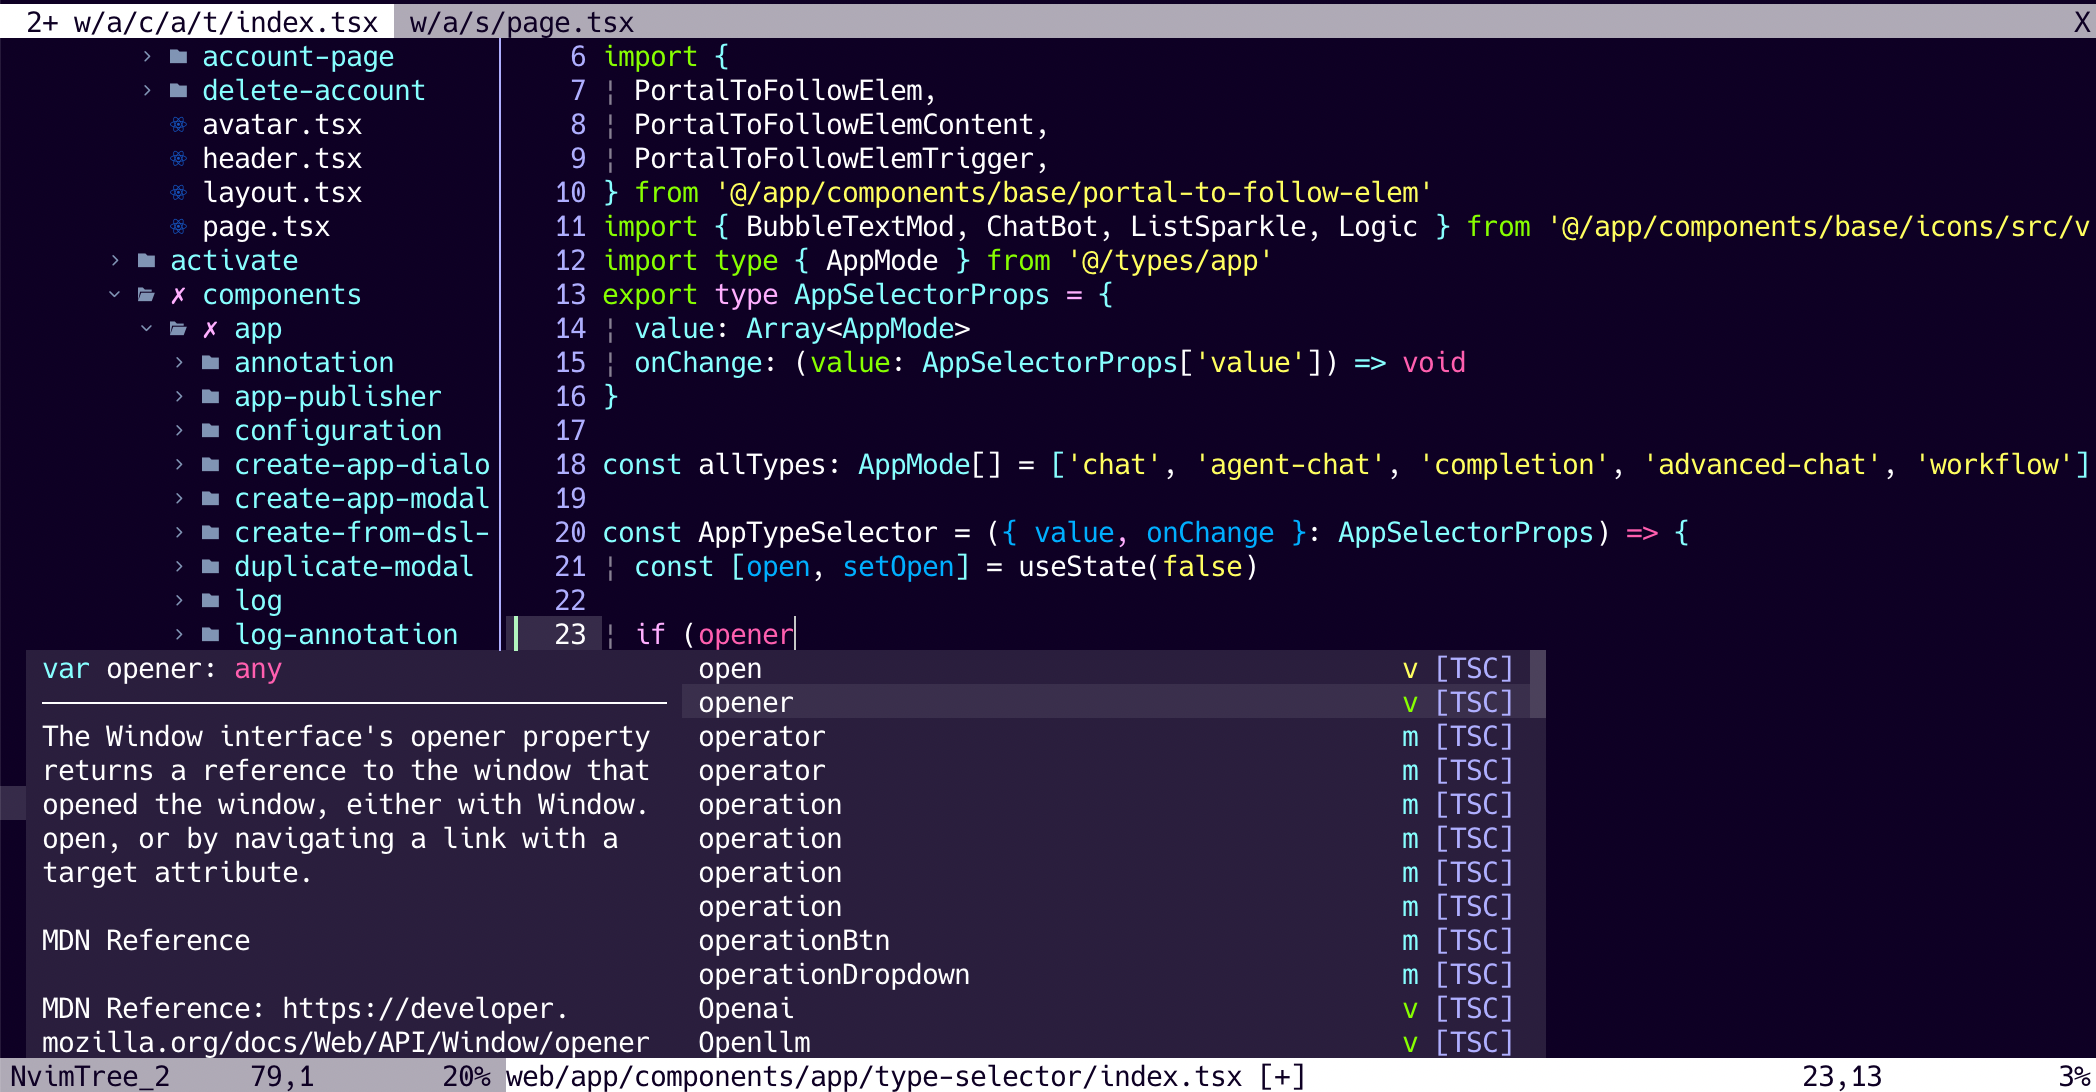Click the open folder icon of components

[146, 295]
